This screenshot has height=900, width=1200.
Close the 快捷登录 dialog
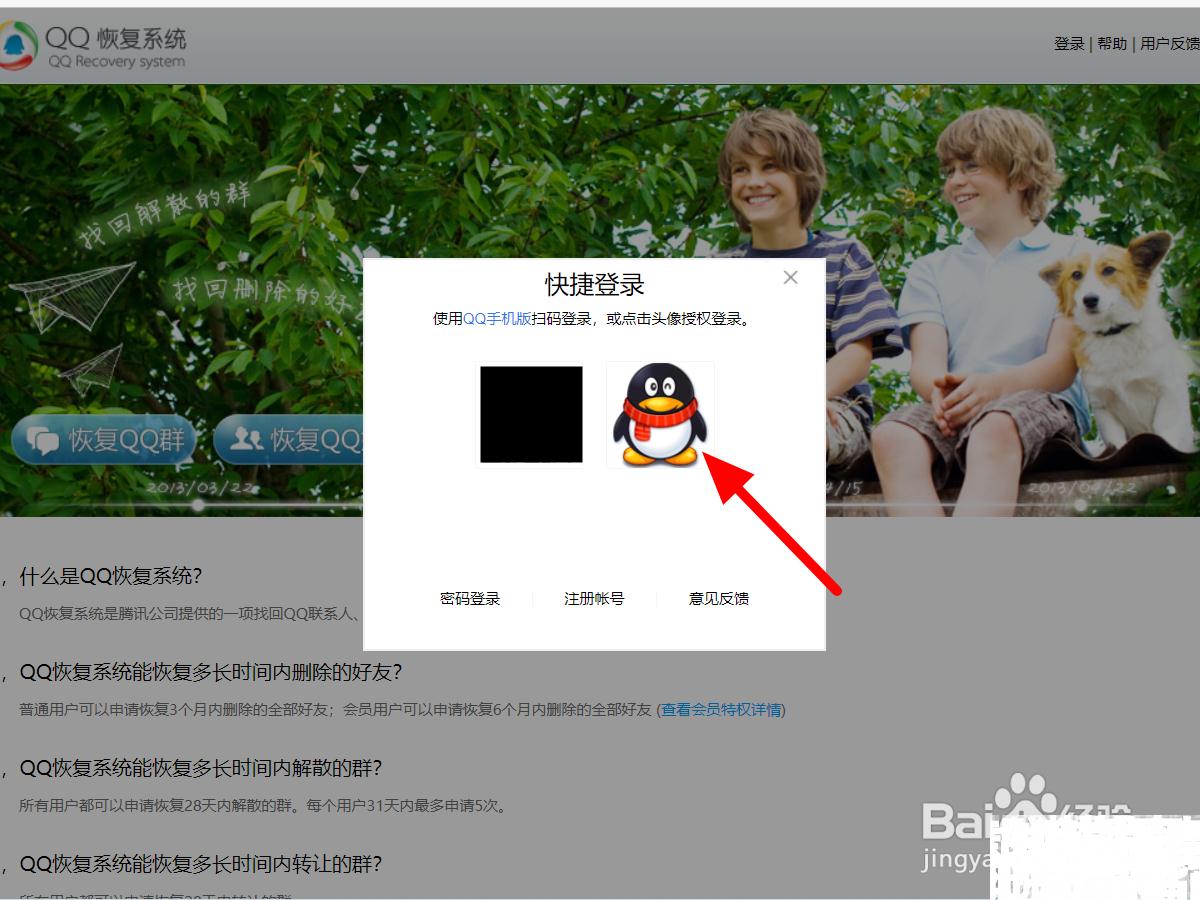point(790,278)
